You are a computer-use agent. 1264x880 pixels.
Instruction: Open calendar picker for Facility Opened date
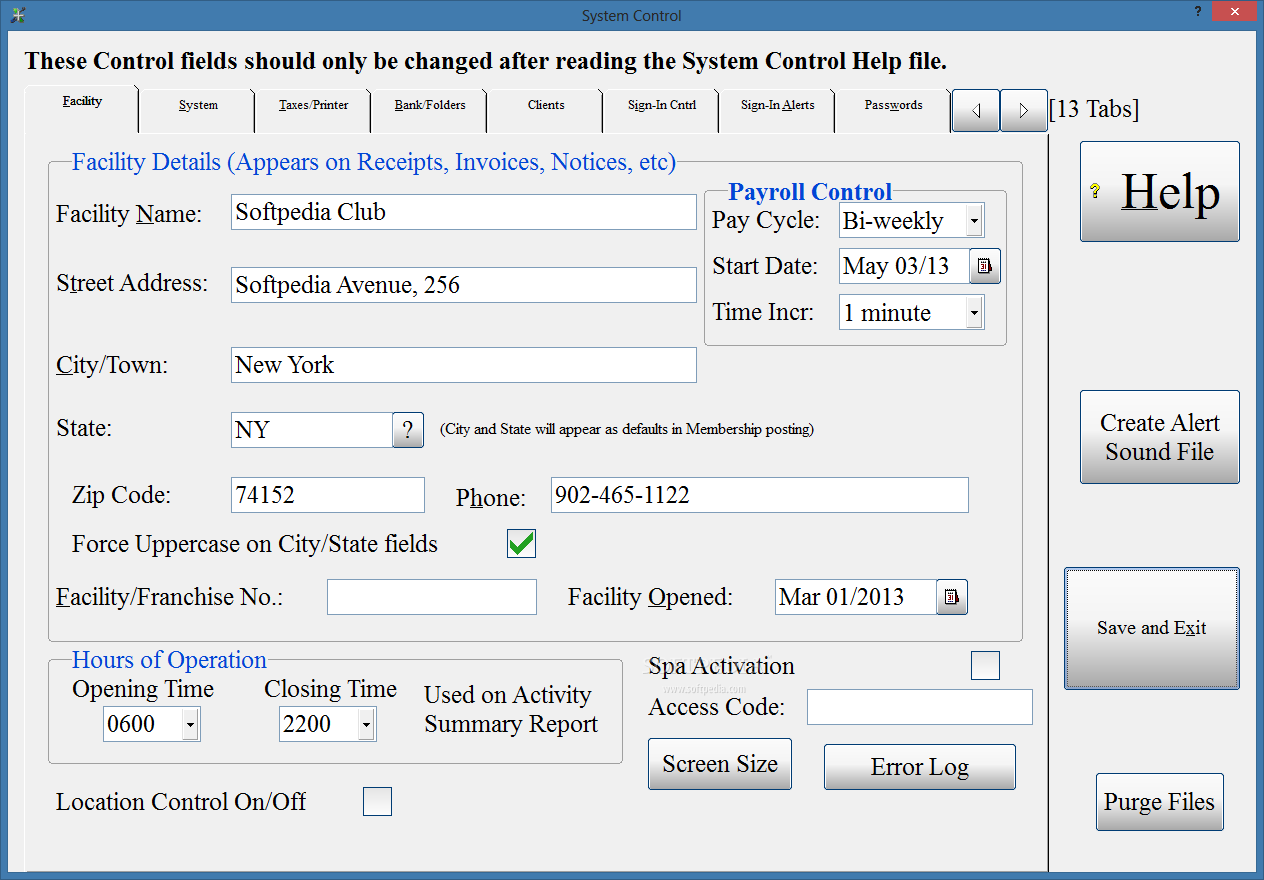[x=952, y=597]
